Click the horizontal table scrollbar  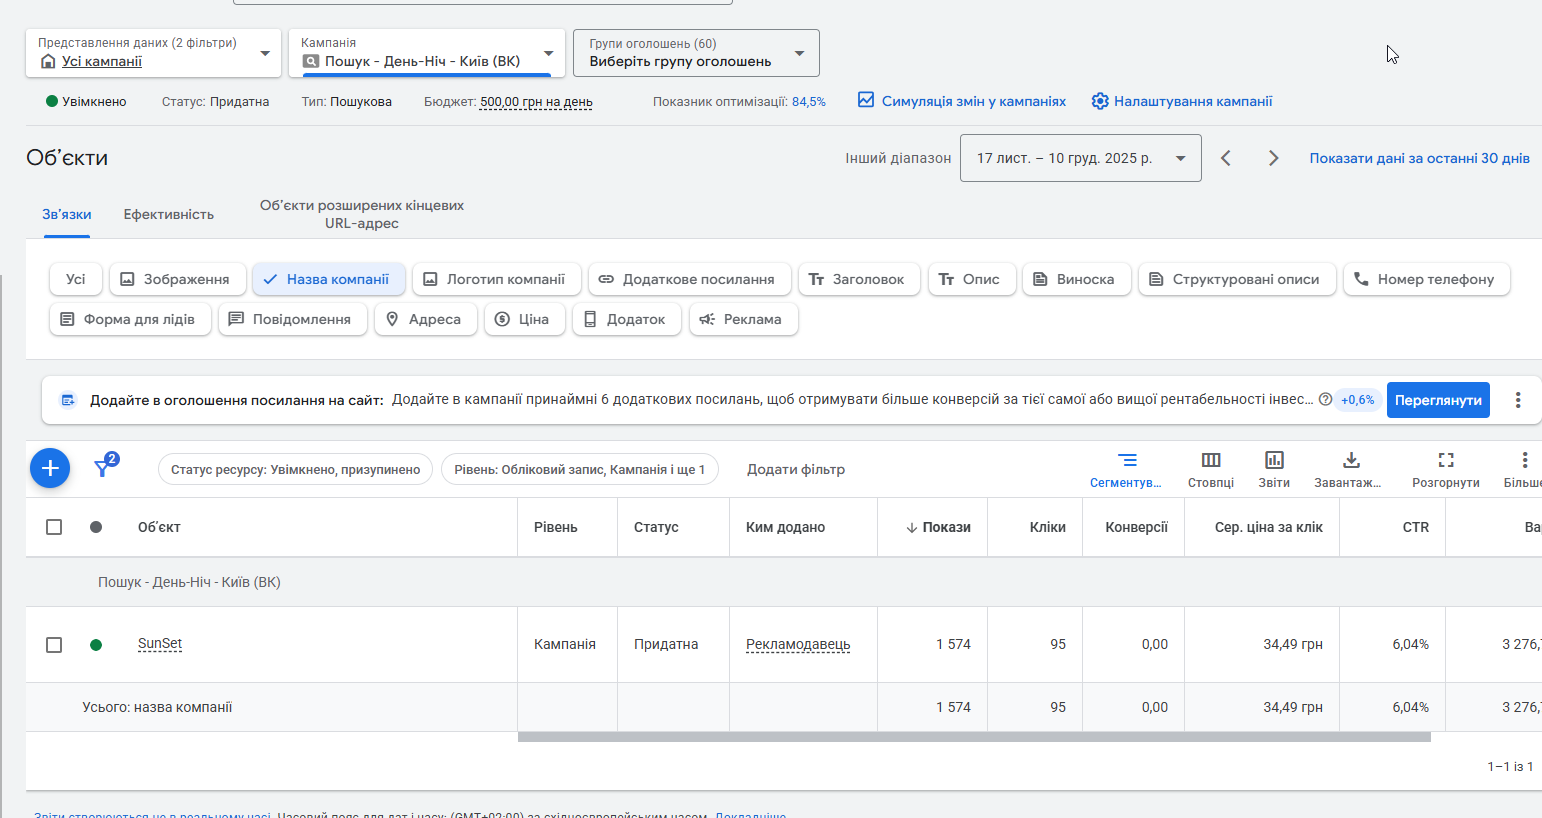(x=974, y=737)
